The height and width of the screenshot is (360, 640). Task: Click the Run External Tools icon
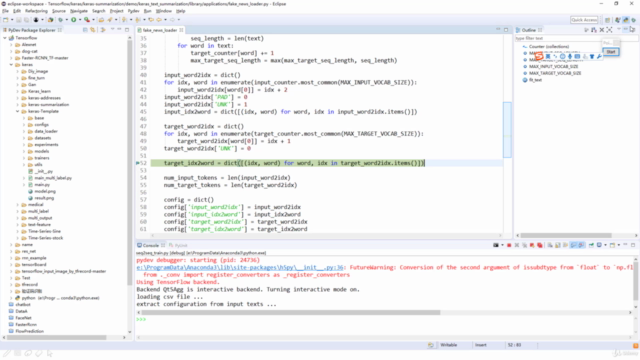click(87, 20)
